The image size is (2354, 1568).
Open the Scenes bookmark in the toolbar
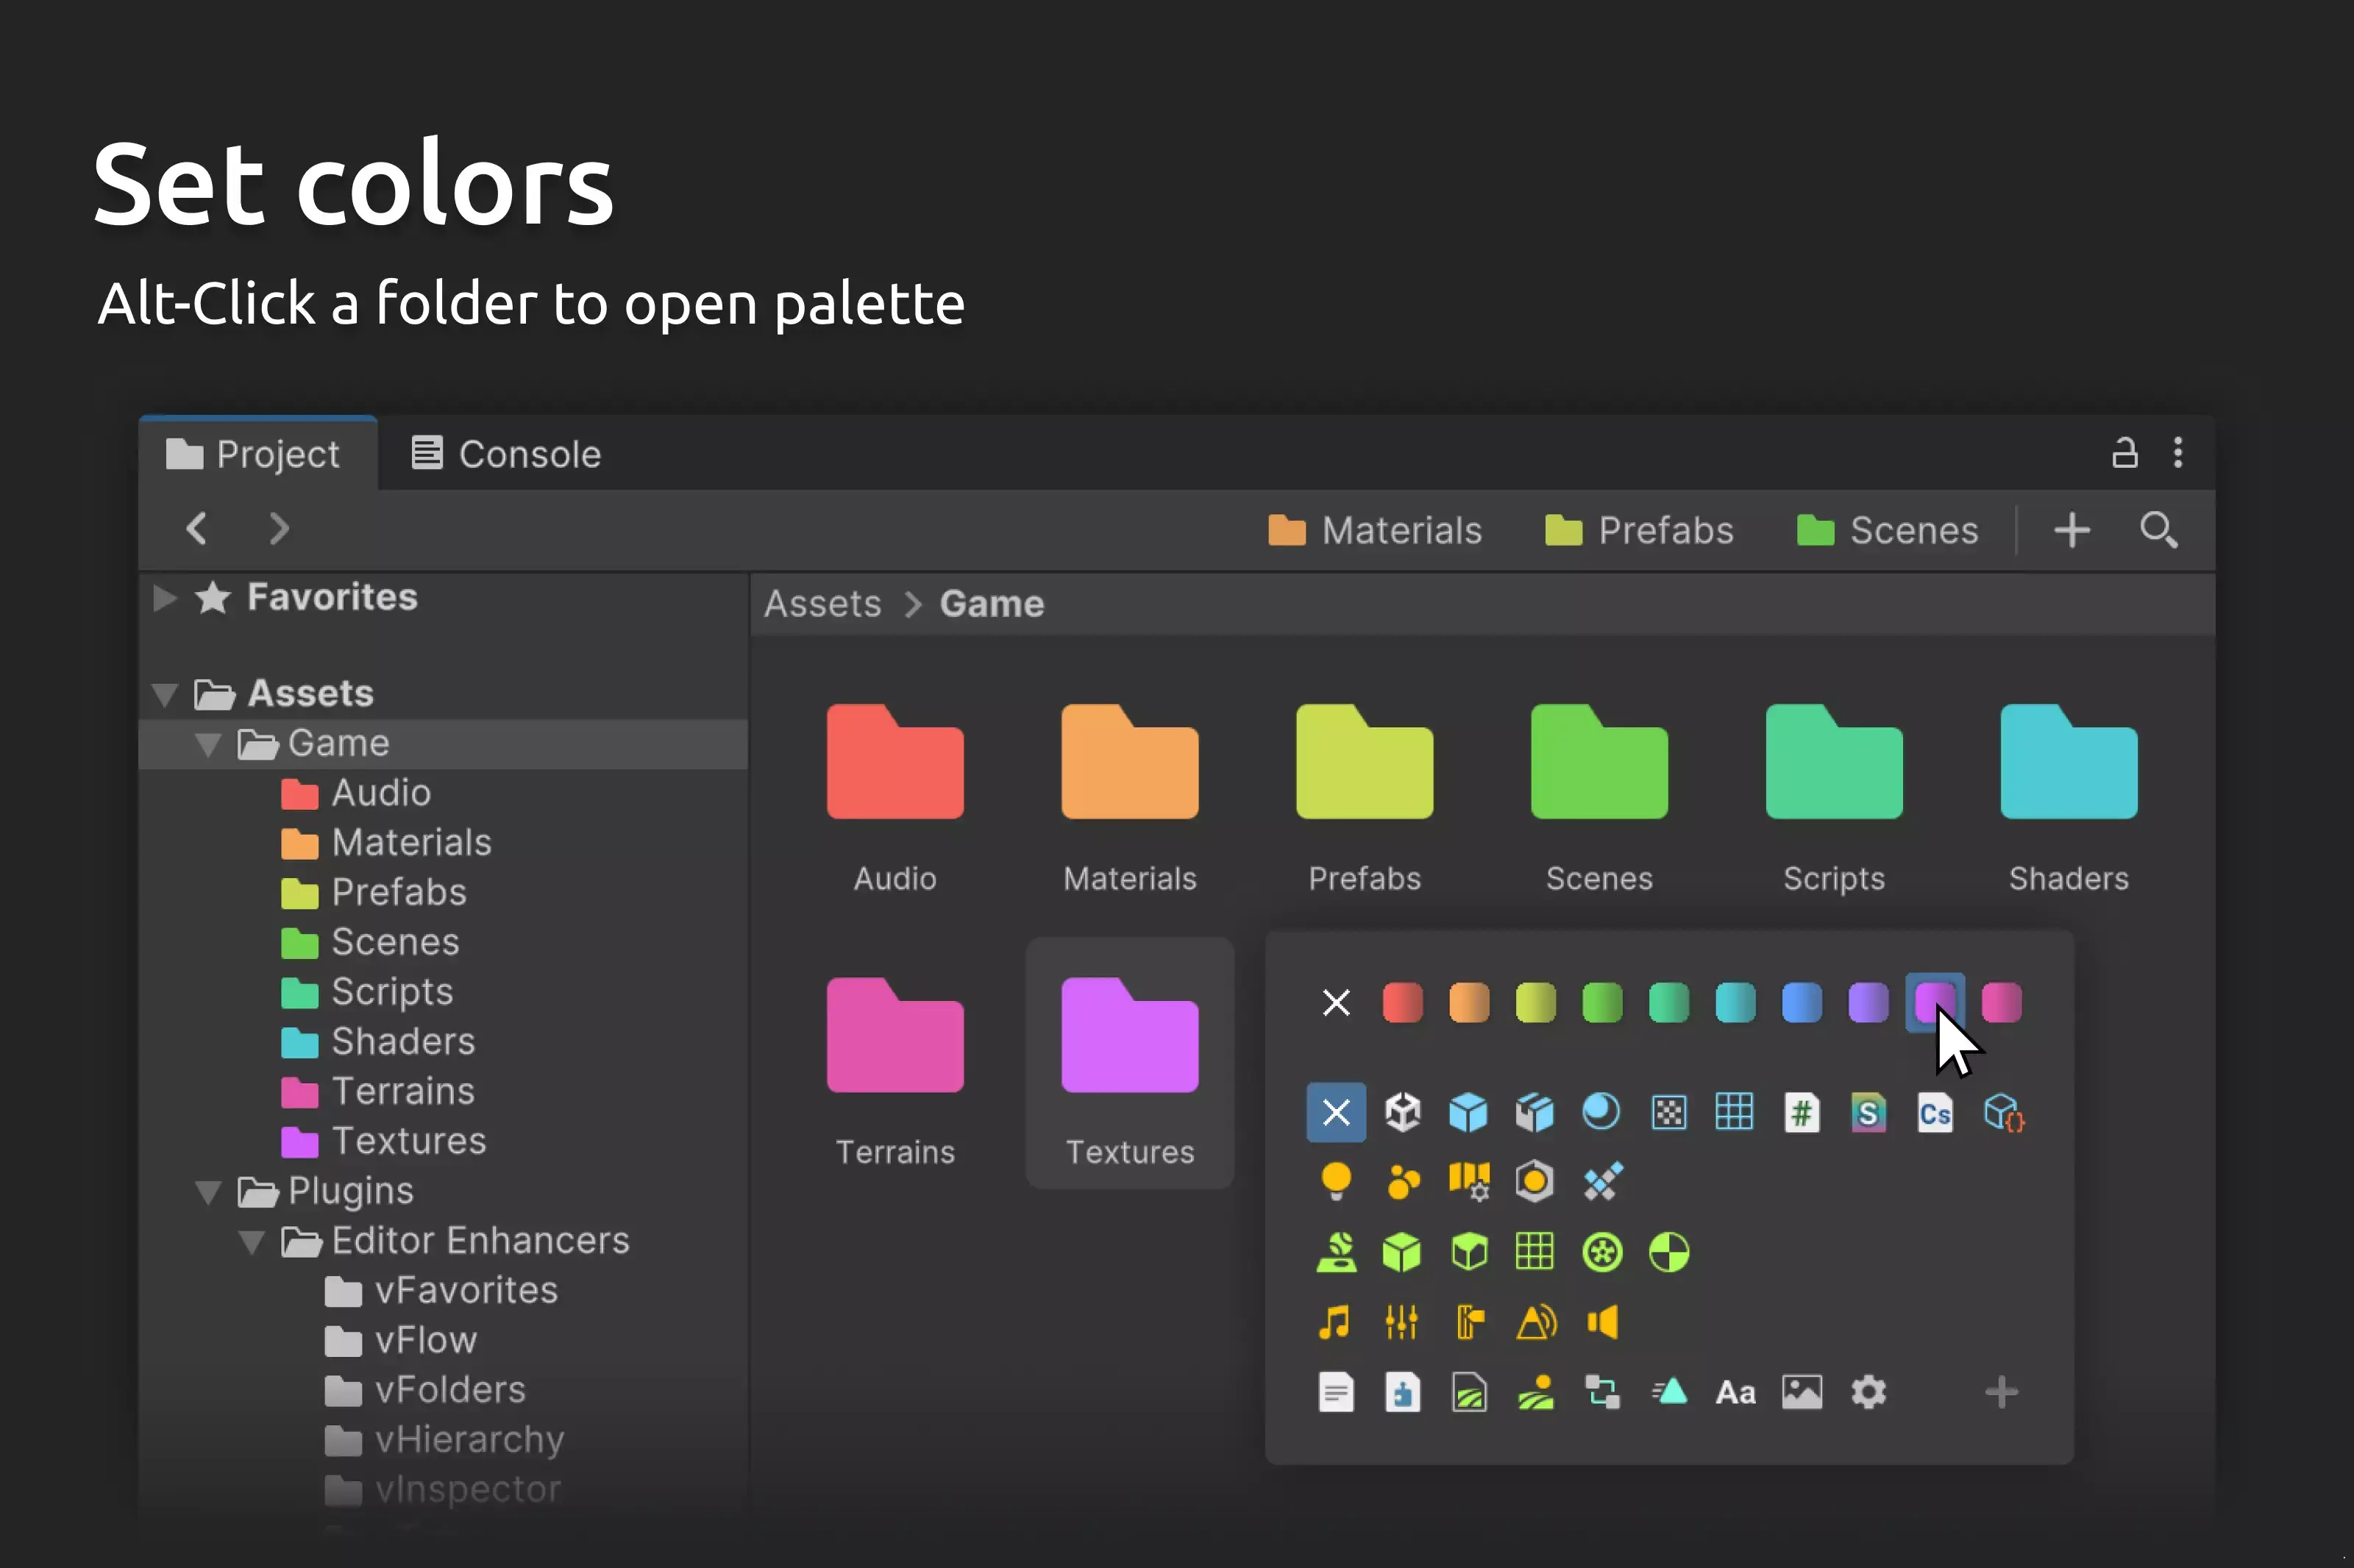[x=1887, y=530]
